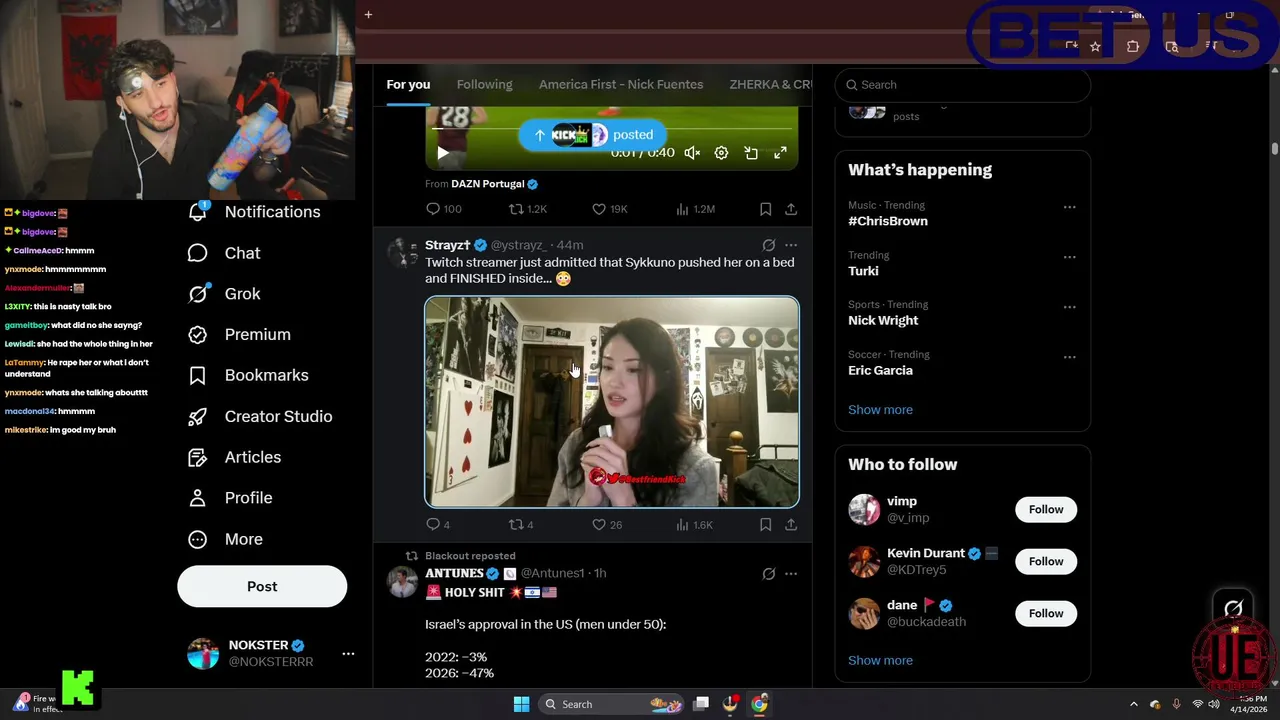Image resolution: width=1280 pixels, height=720 pixels.
Task: Bookmark this page with the star icon
Action: pos(1095,46)
